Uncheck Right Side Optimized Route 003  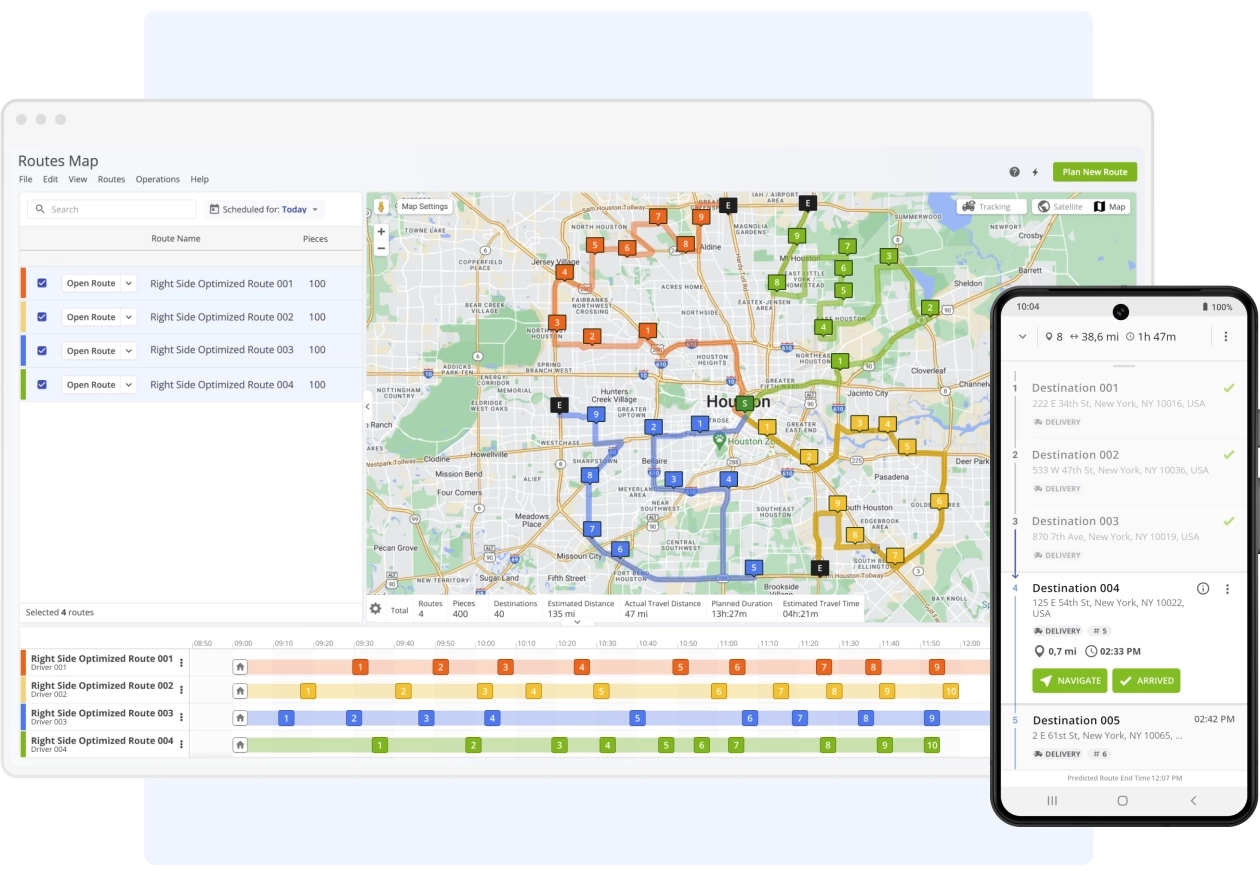42,351
